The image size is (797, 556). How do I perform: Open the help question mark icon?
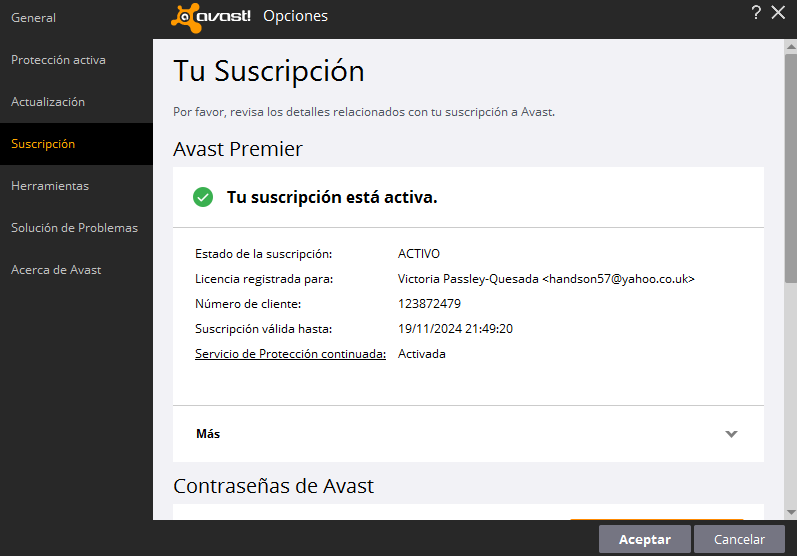[x=756, y=12]
